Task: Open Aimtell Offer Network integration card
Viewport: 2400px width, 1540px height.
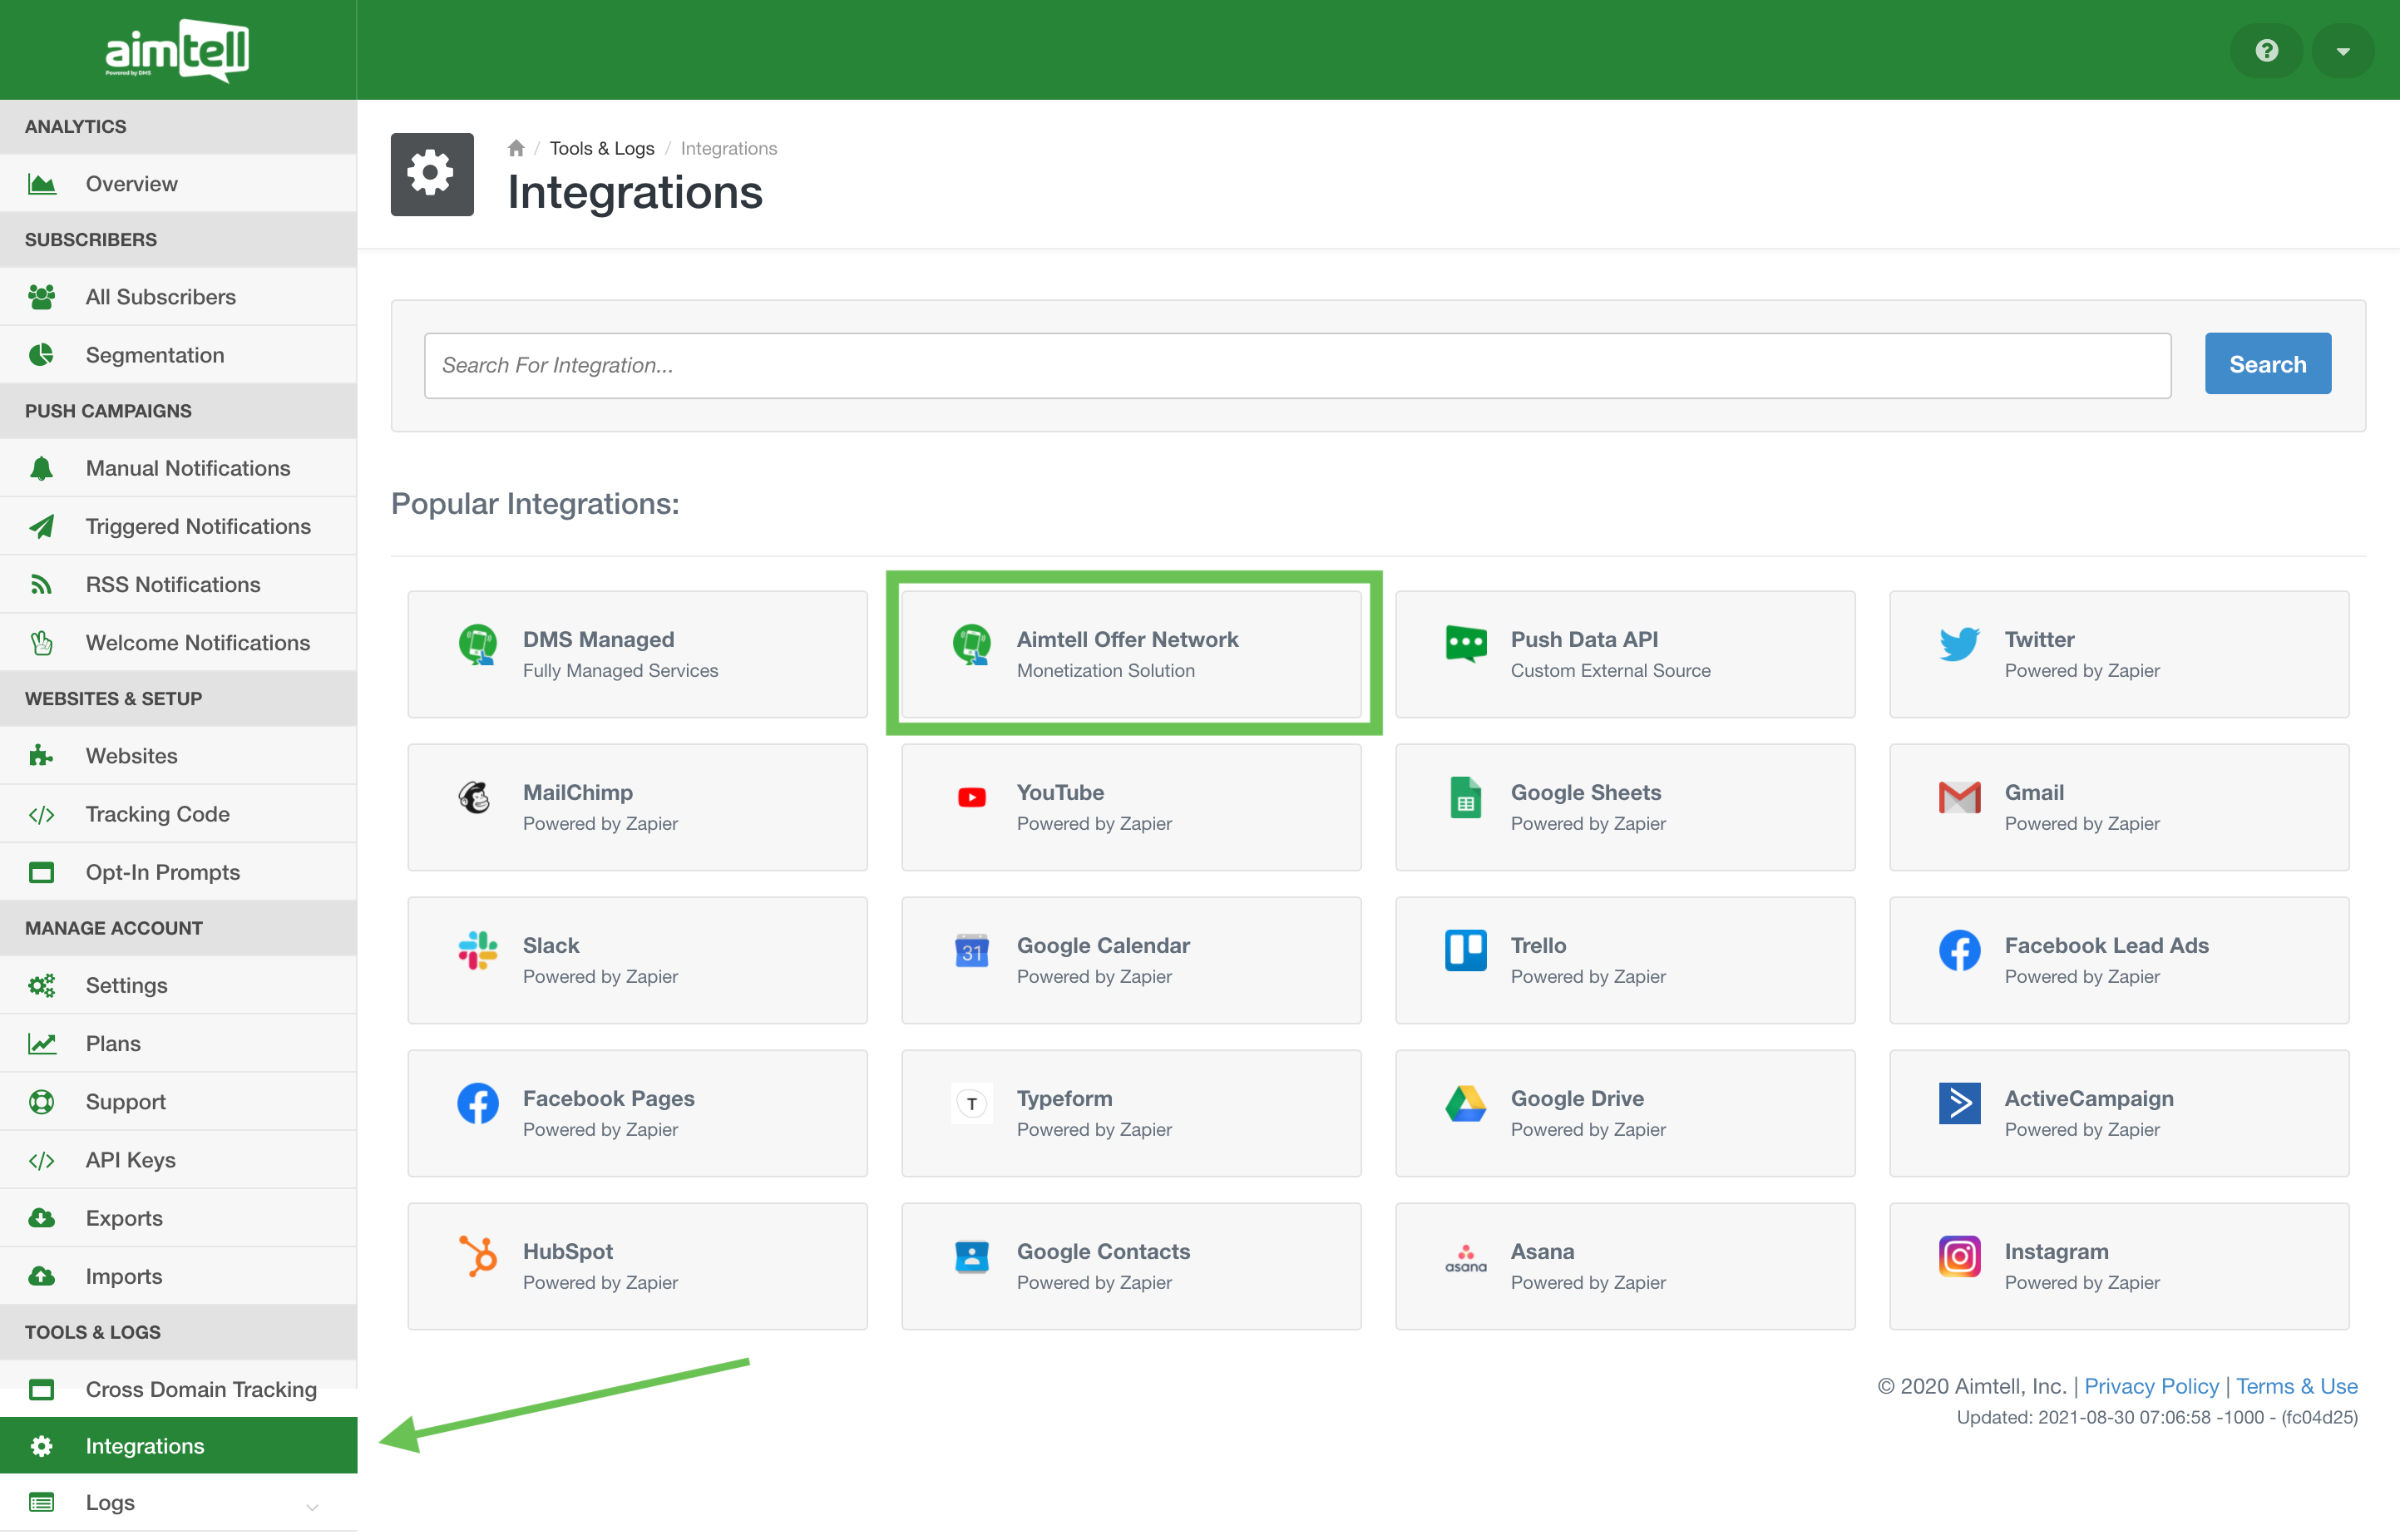Action: [1131, 654]
